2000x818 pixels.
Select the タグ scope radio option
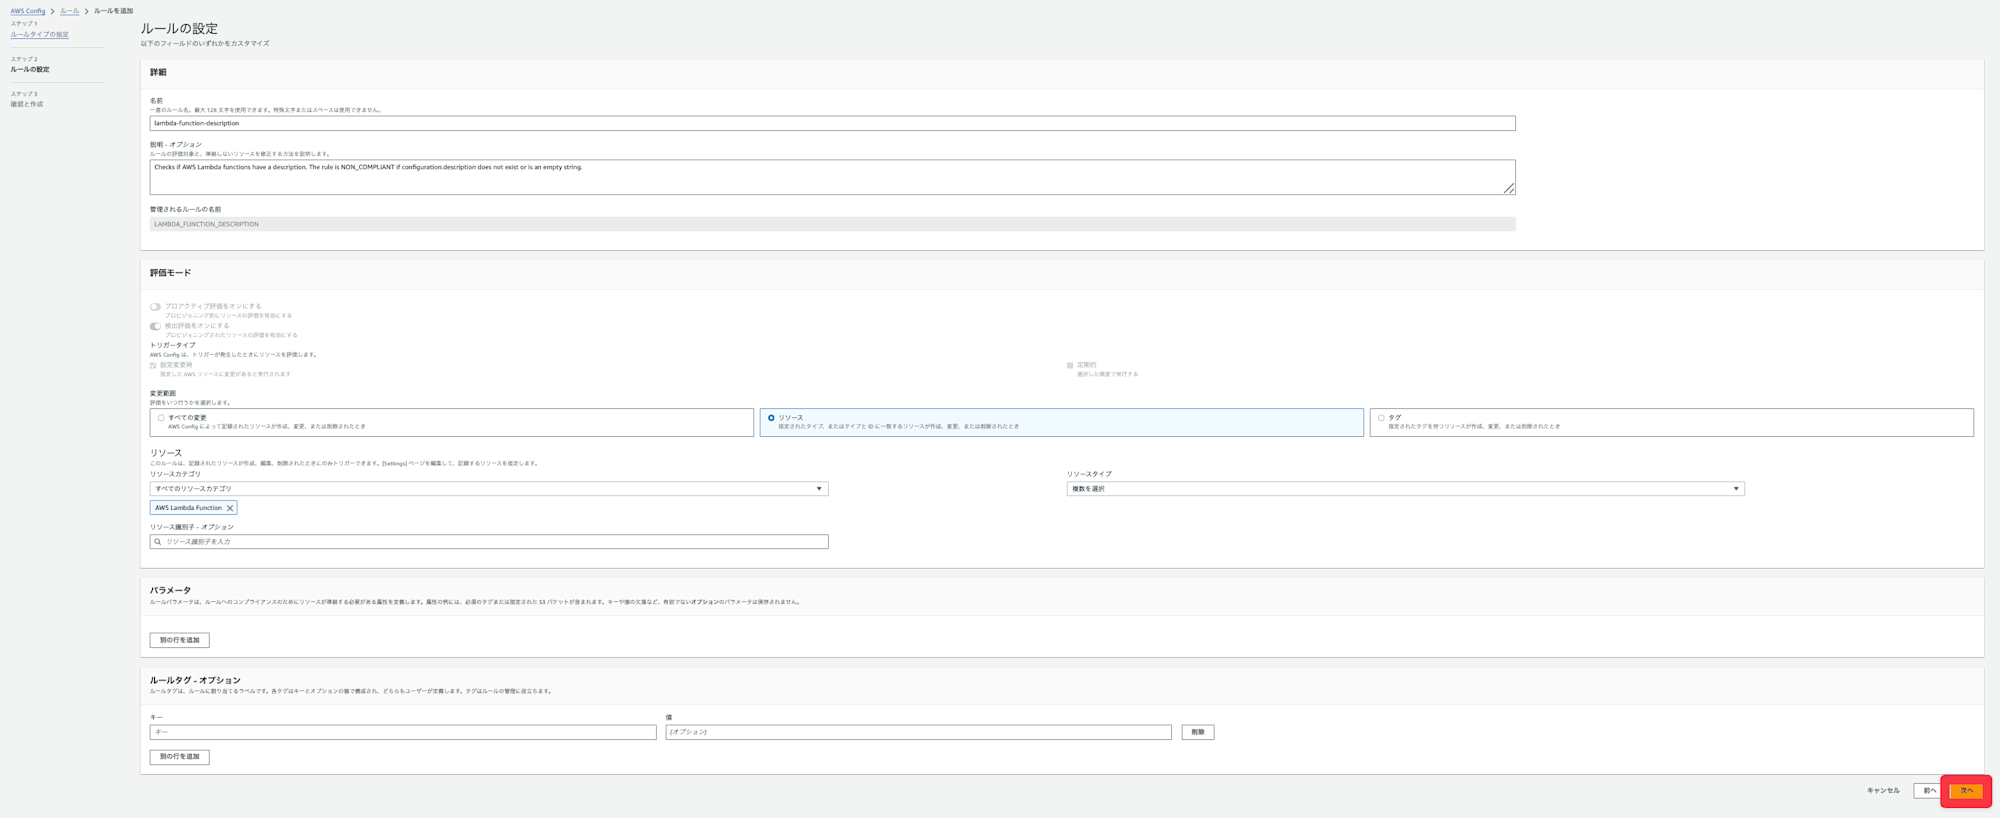1381,418
